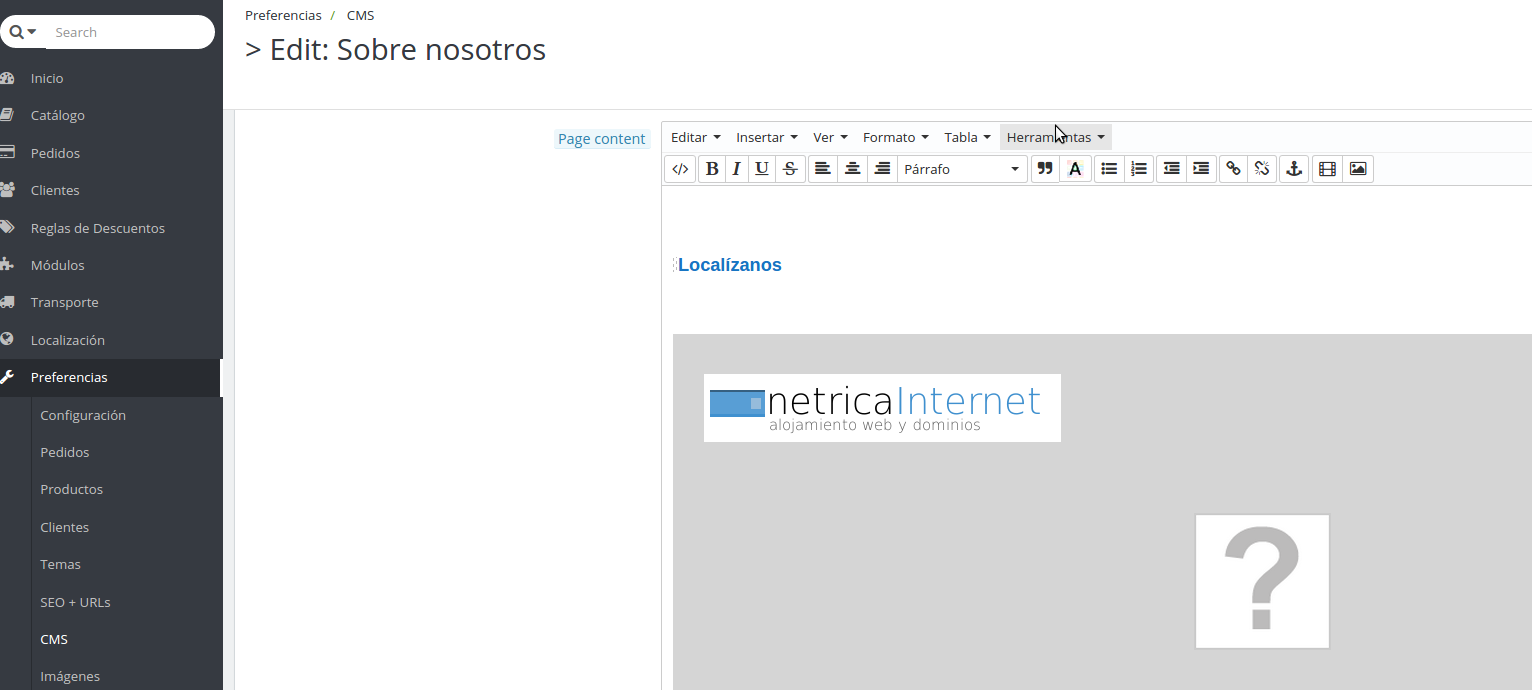
Task: Center align the text
Action: [852, 169]
